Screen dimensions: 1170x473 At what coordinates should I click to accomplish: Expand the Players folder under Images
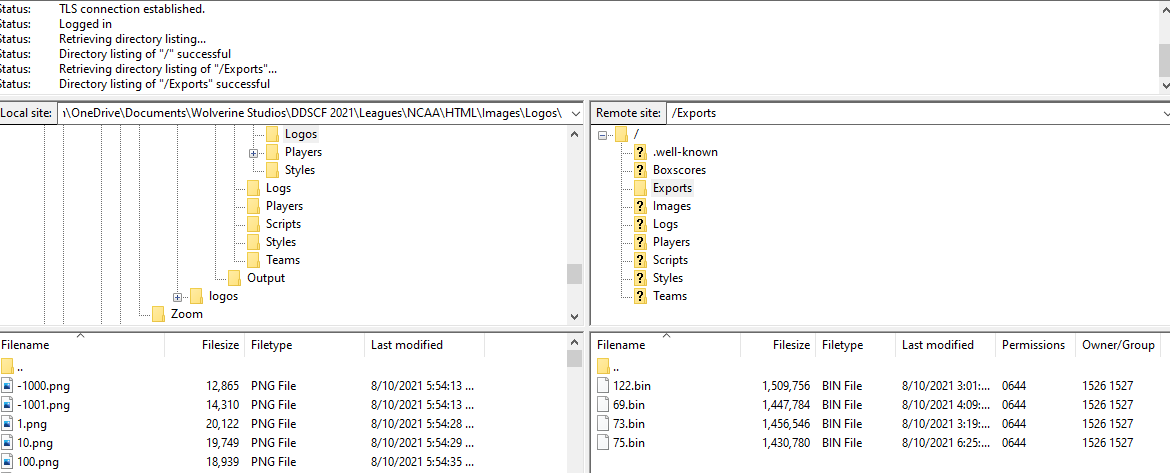[x=254, y=152]
